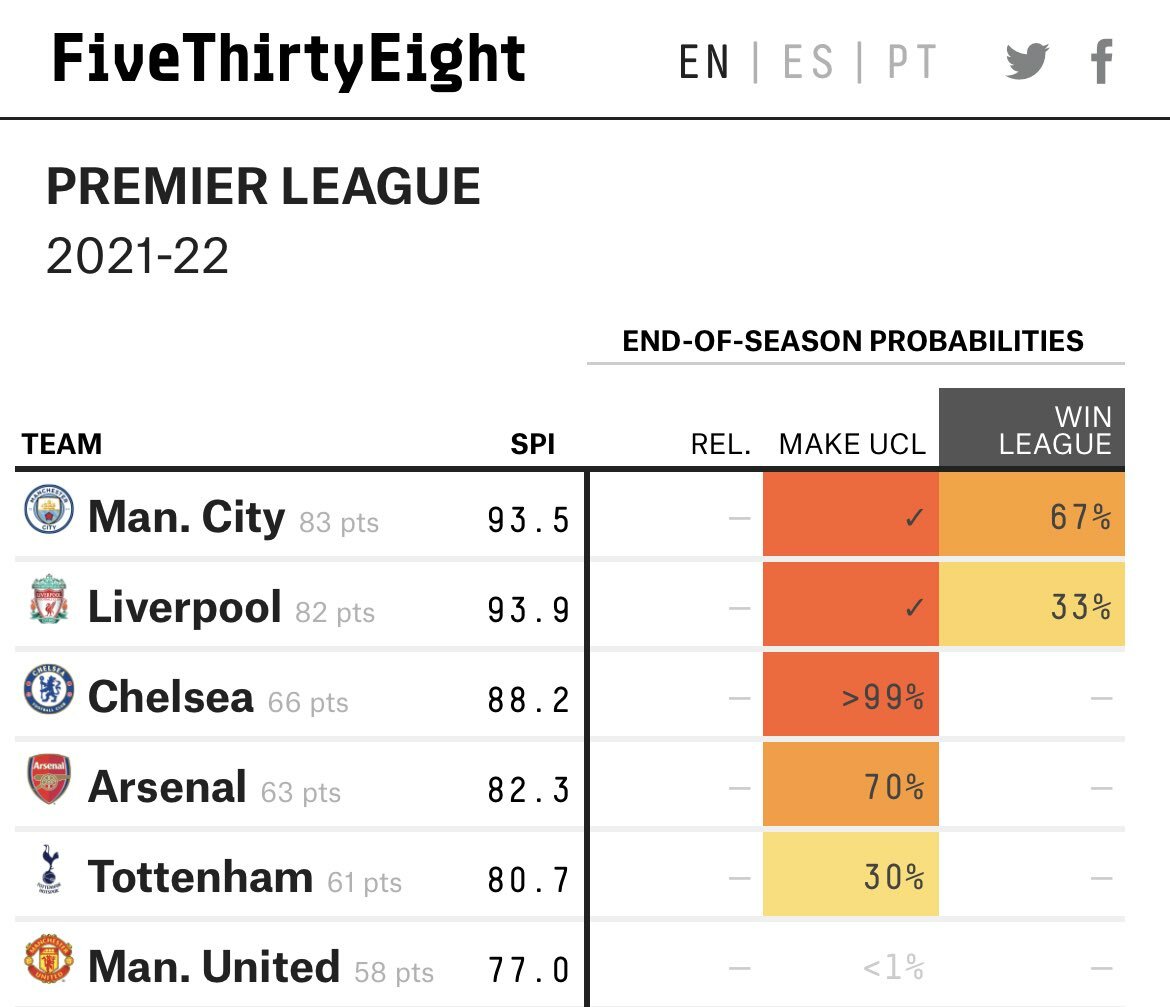This screenshot has width=1170, height=1007.
Task: Click the Facebook share icon
Action: tap(1101, 62)
